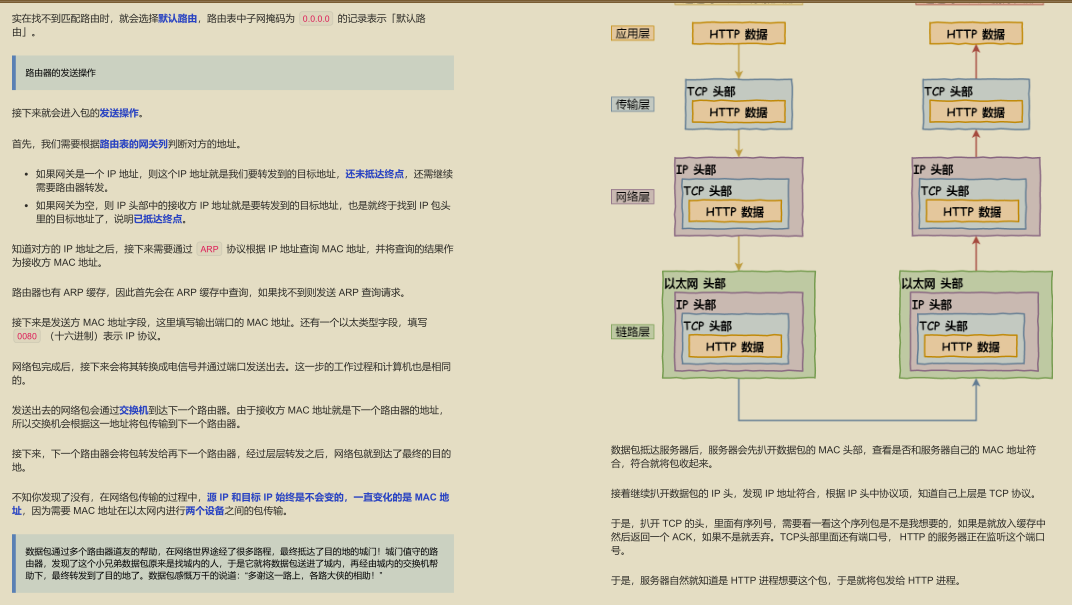The width and height of the screenshot is (1072, 605).
Task: Select the inline code 0080
Action: tap(27, 336)
